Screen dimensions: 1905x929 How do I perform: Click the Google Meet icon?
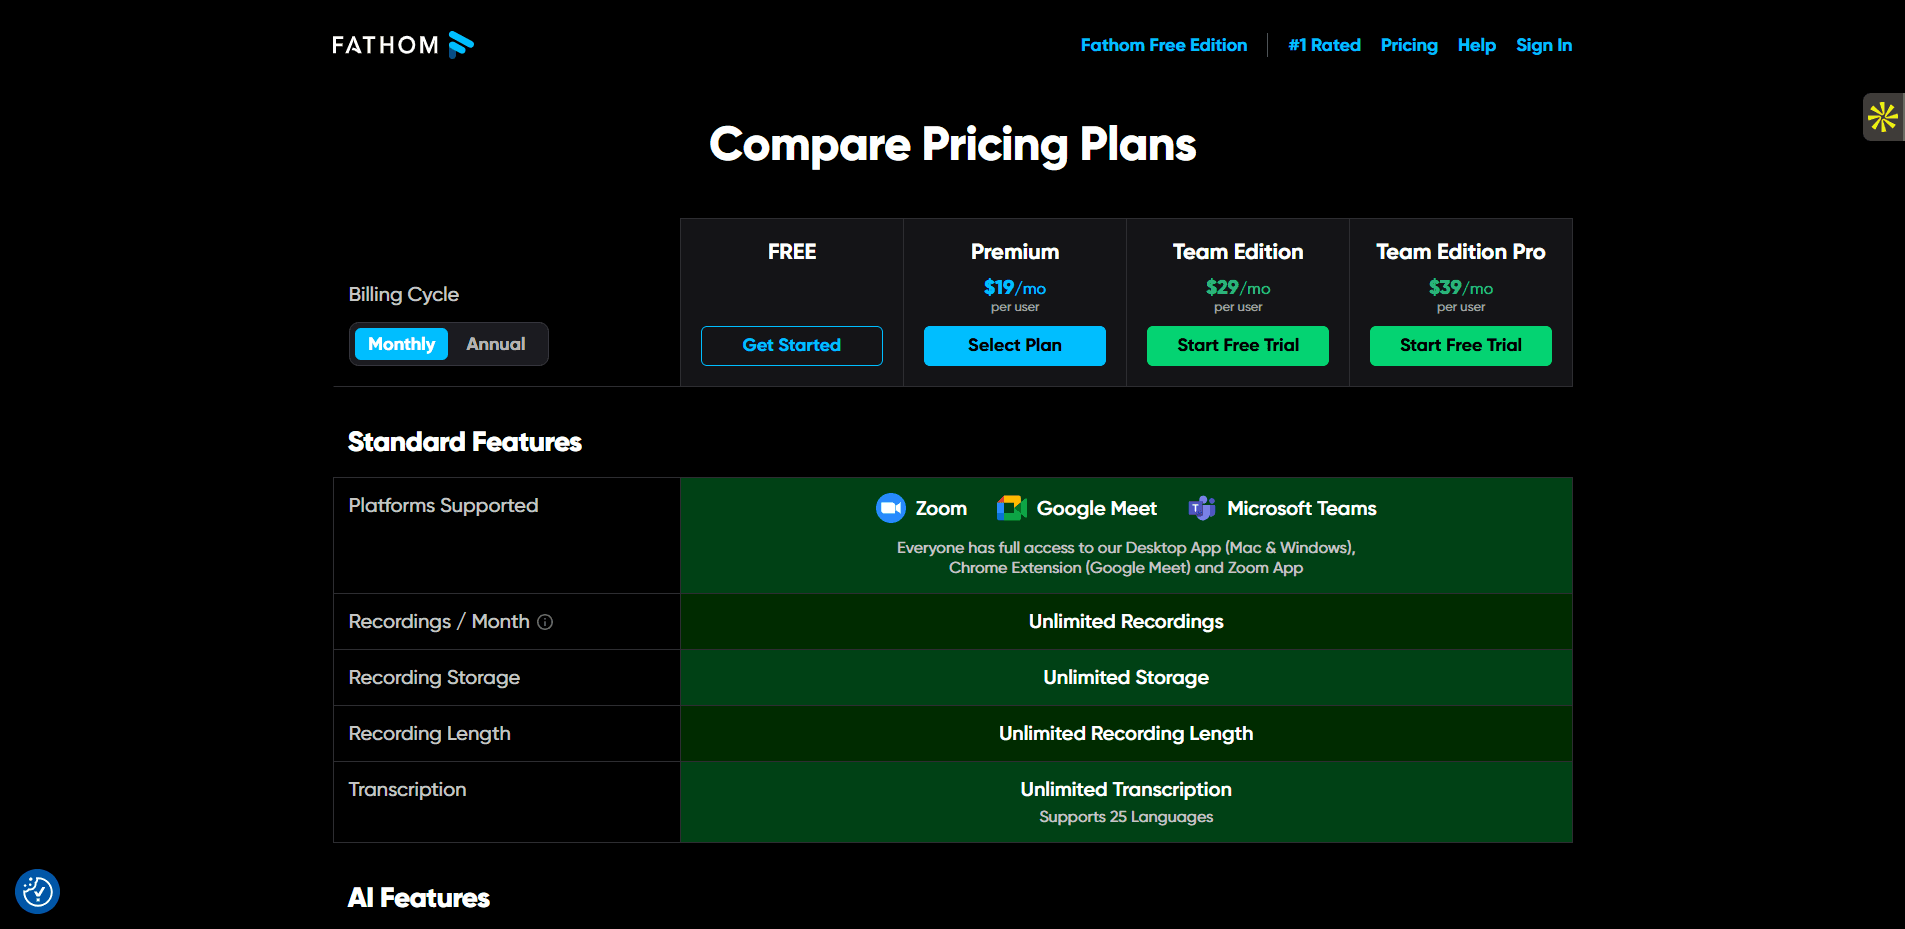click(x=1012, y=508)
